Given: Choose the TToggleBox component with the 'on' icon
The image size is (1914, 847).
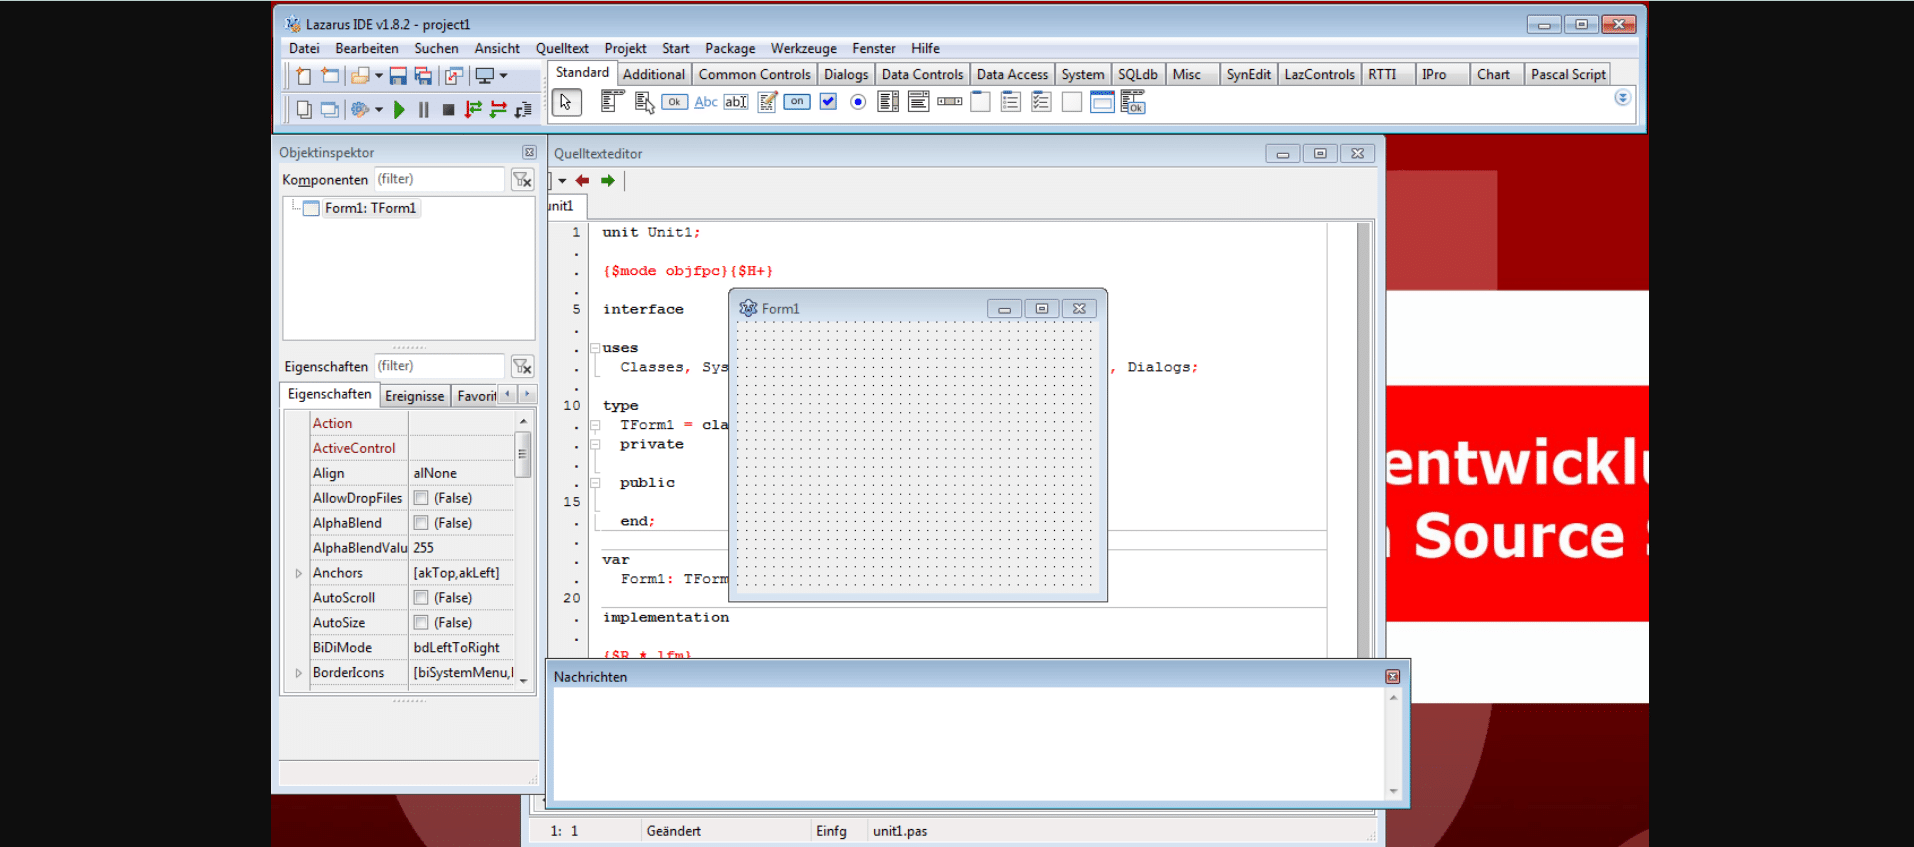Looking at the screenshot, I should tap(797, 102).
